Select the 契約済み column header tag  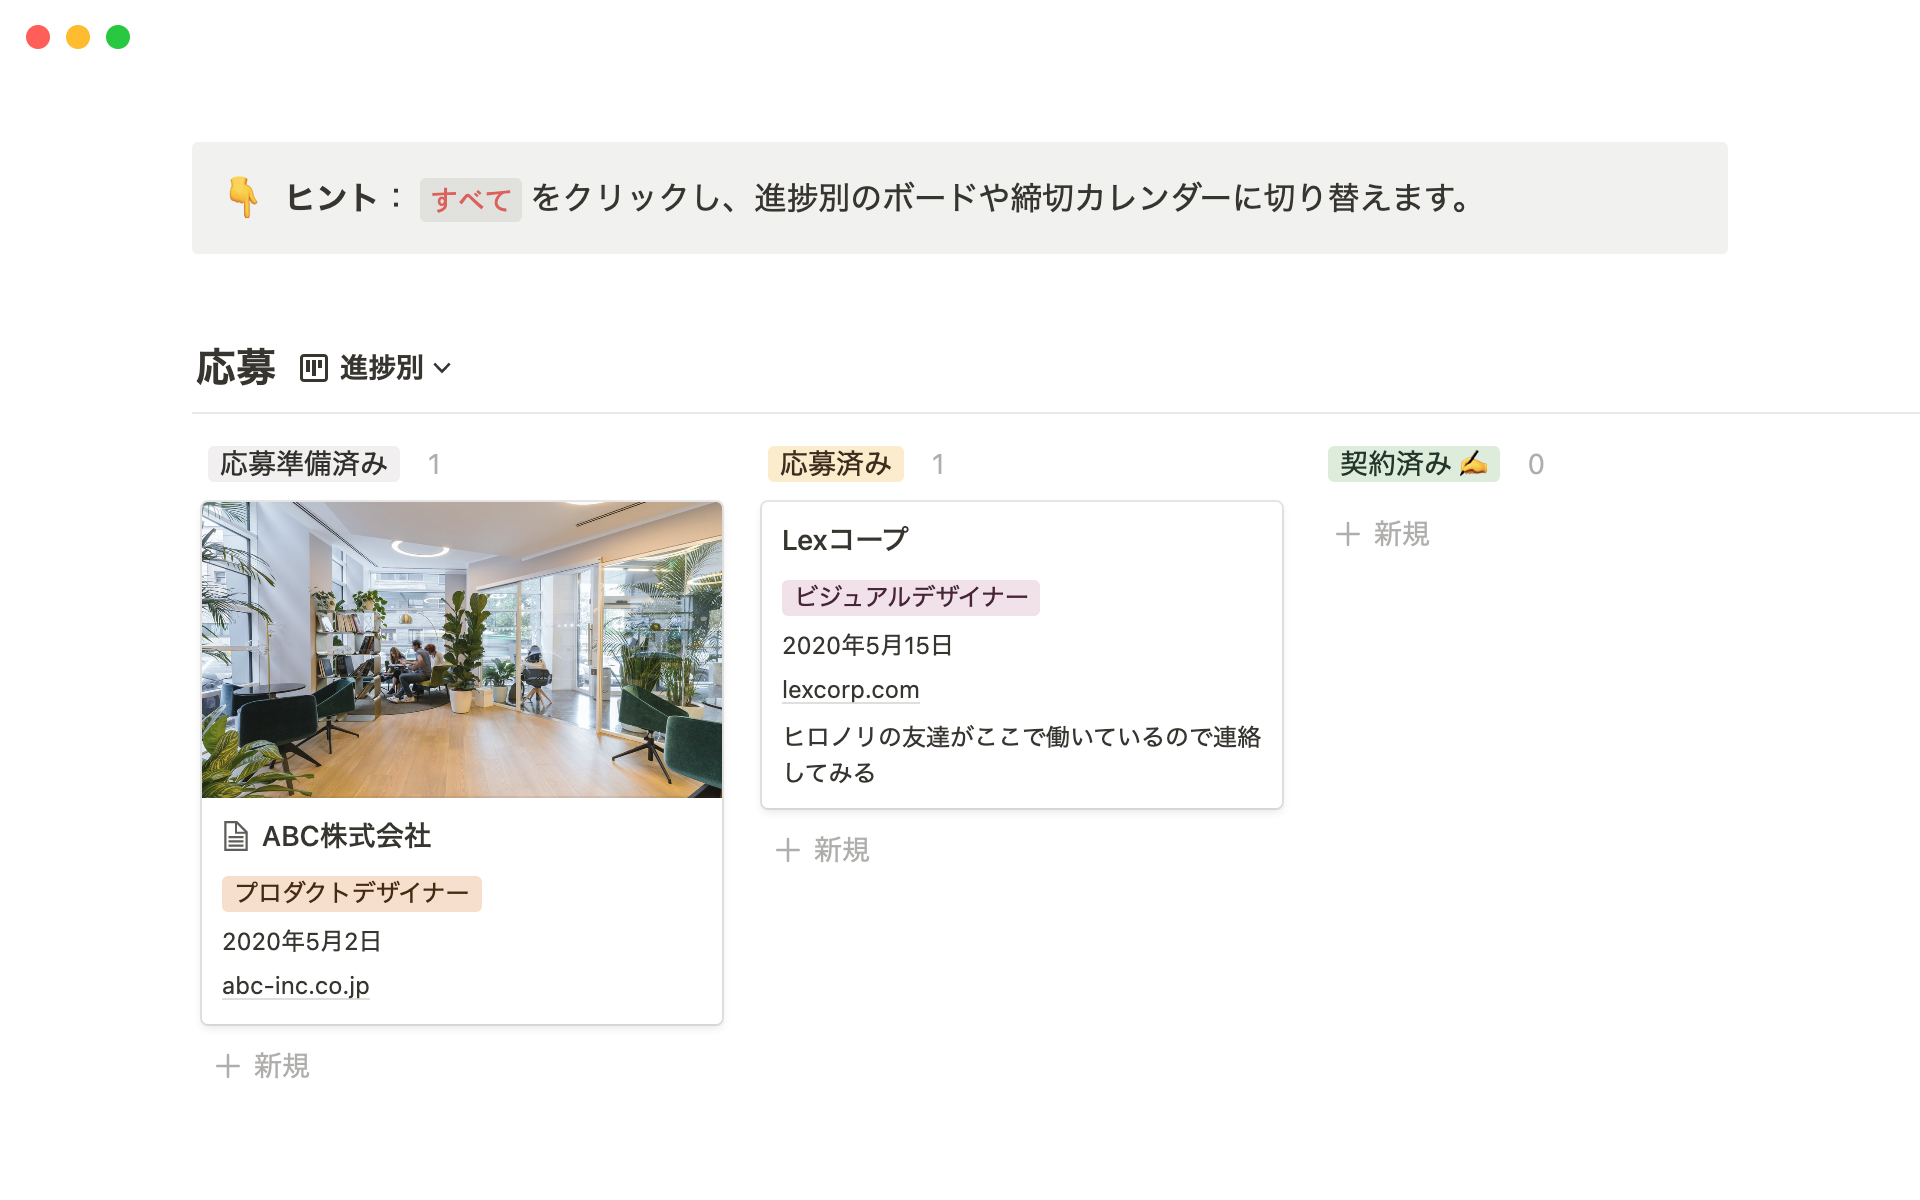pos(1412,464)
